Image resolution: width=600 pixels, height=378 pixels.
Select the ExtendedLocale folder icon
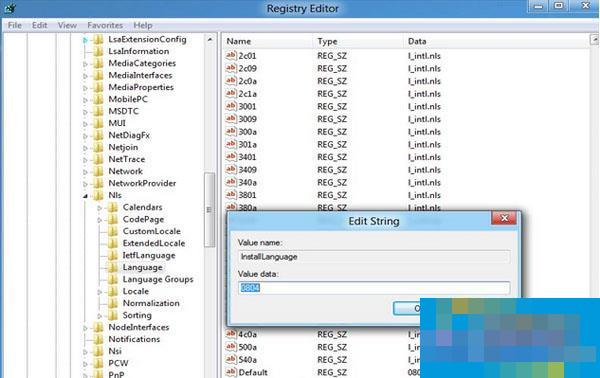pos(113,243)
